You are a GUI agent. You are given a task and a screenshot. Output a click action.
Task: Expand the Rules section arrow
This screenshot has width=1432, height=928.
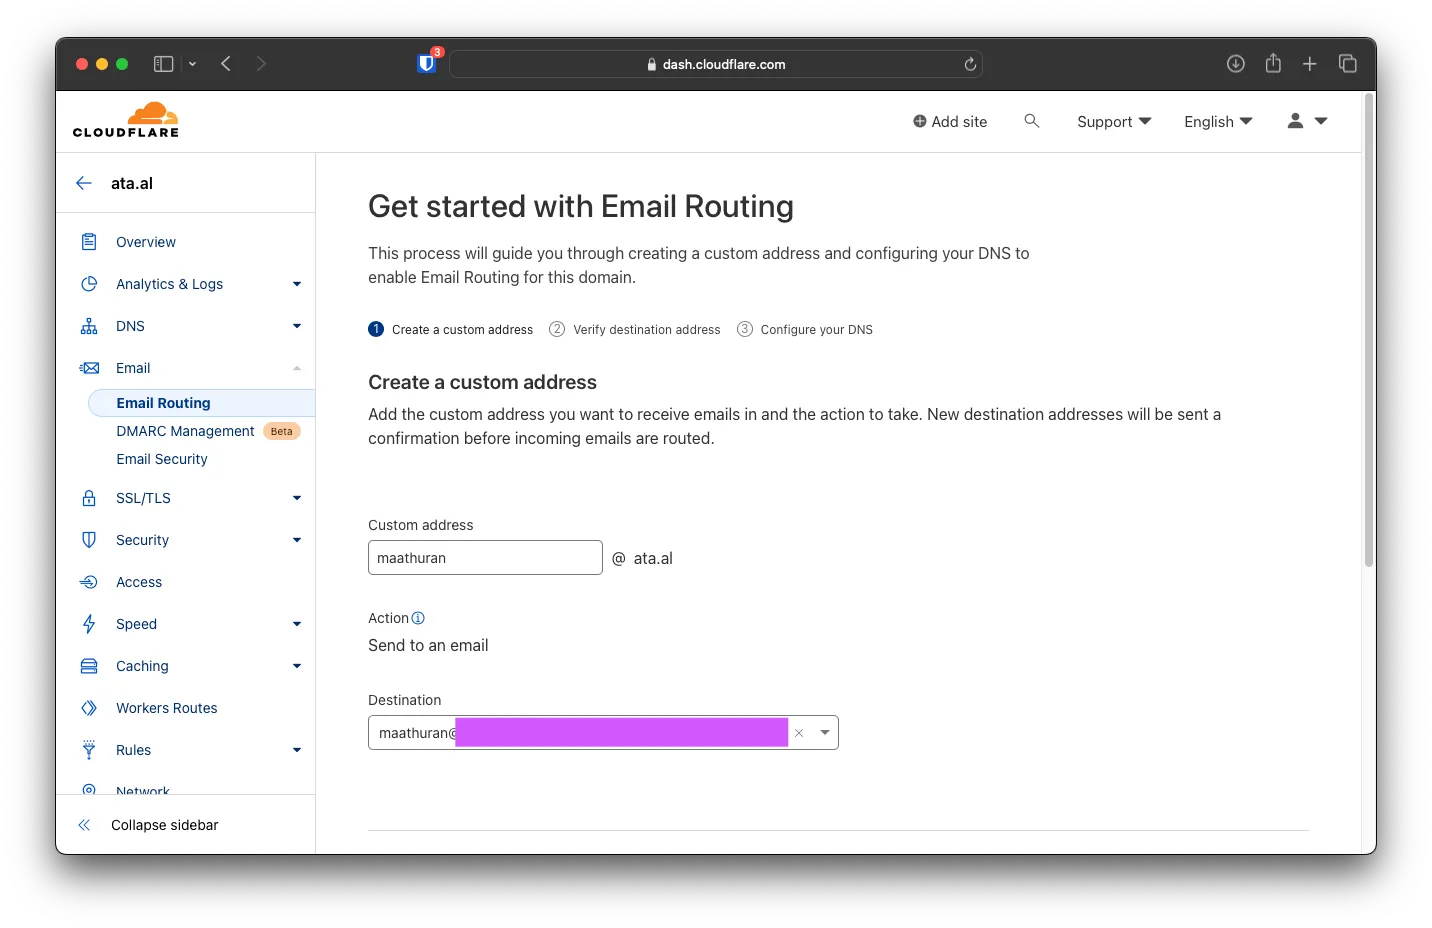297,750
